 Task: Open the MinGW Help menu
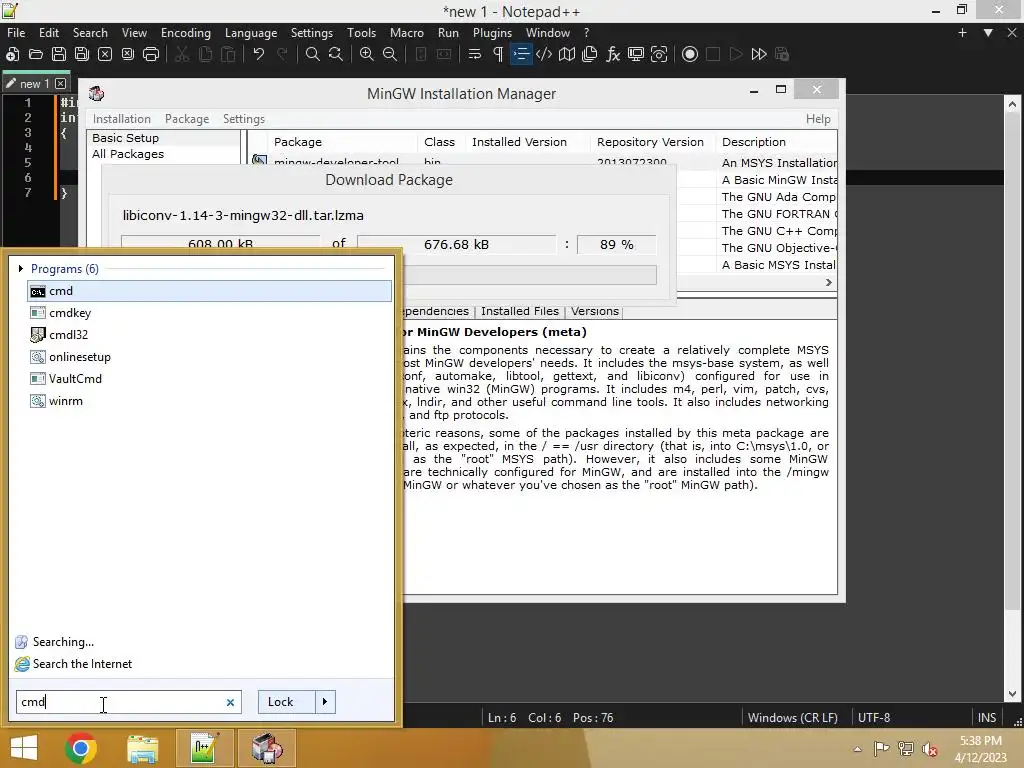tap(818, 119)
